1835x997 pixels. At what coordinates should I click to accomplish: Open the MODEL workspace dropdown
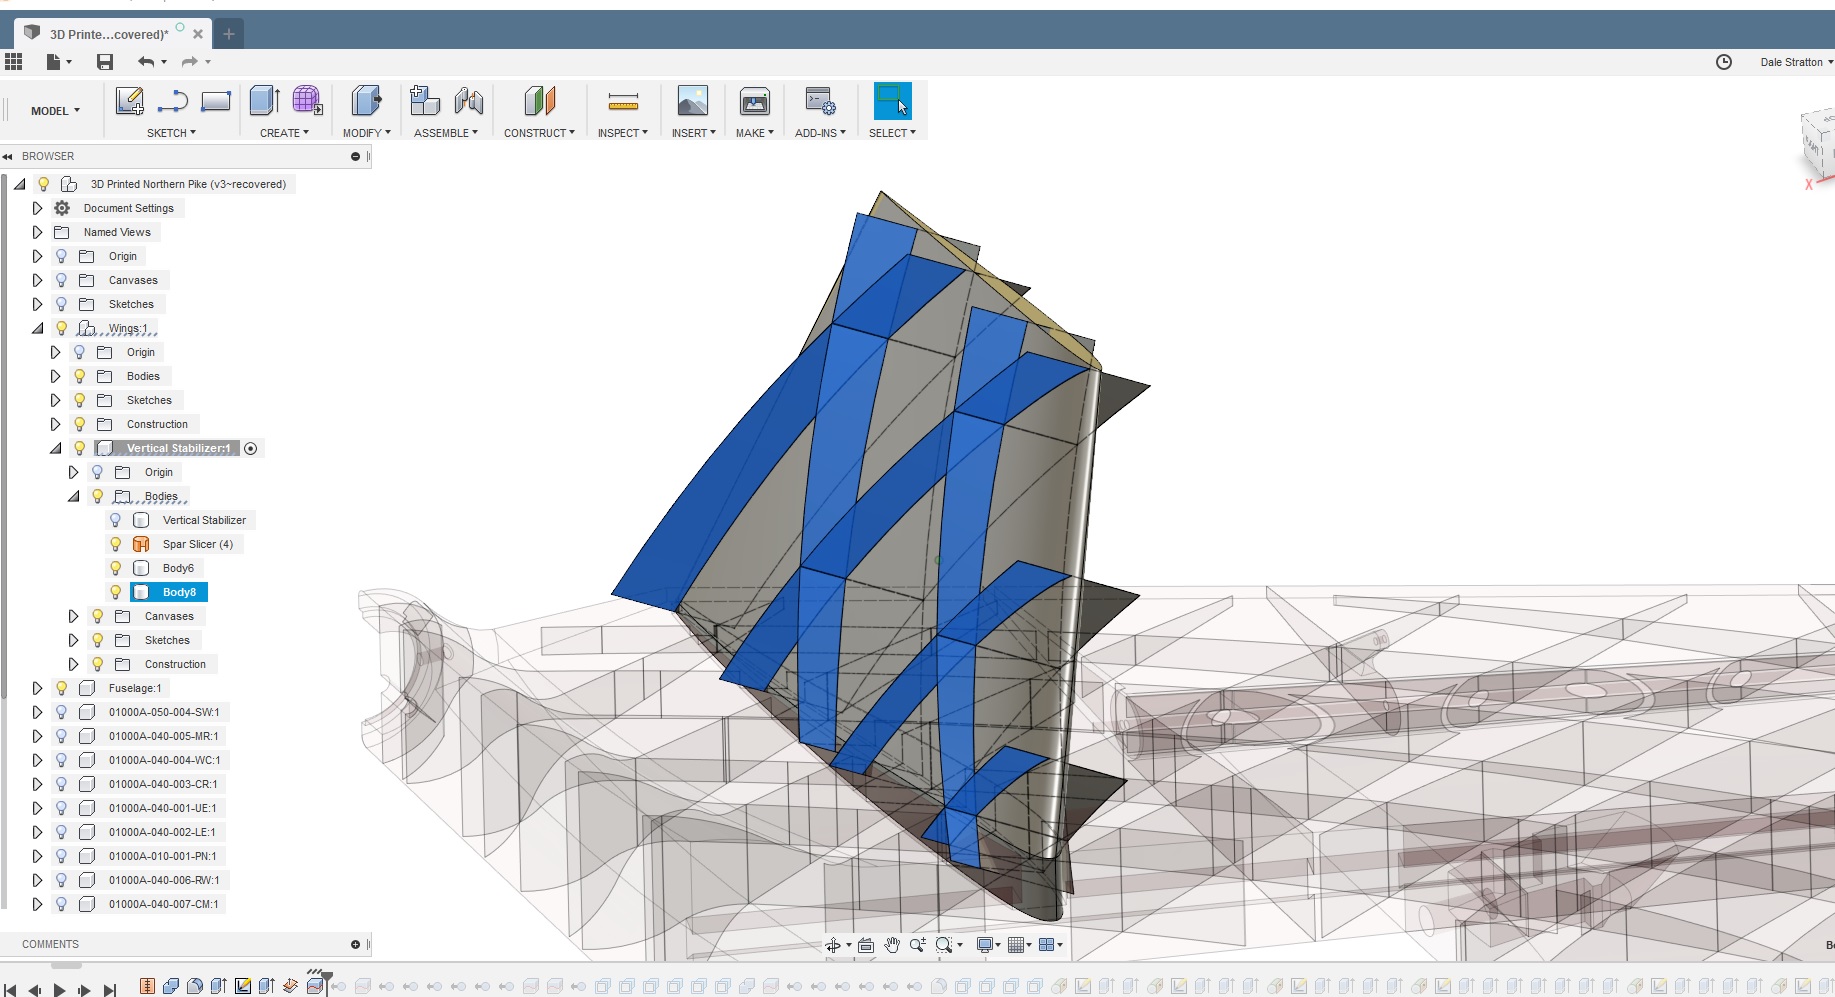[x=53, y=110]
